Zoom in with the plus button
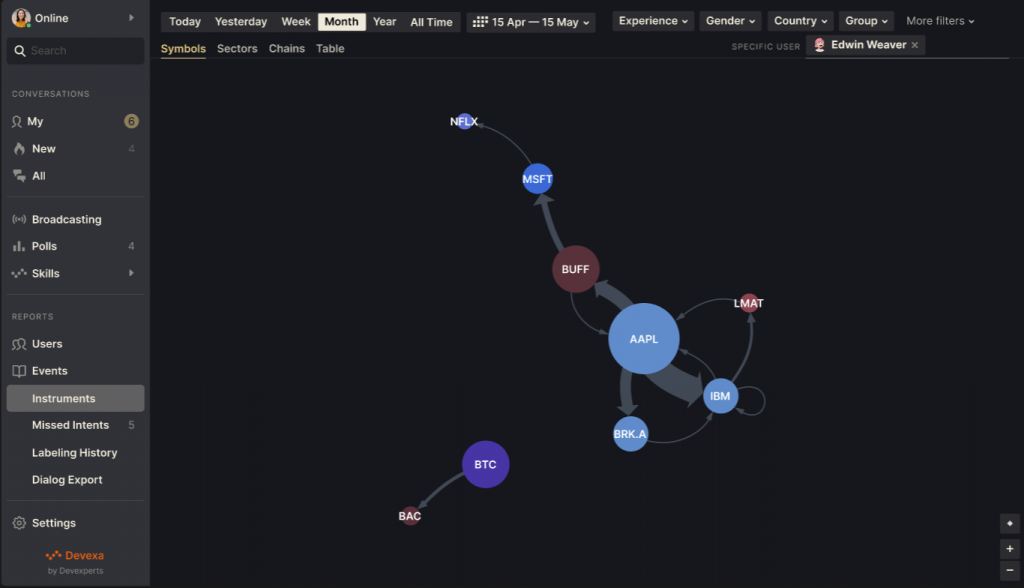Image resolution: width=1024 pixels, height=588 pixels. point(1010,549)
